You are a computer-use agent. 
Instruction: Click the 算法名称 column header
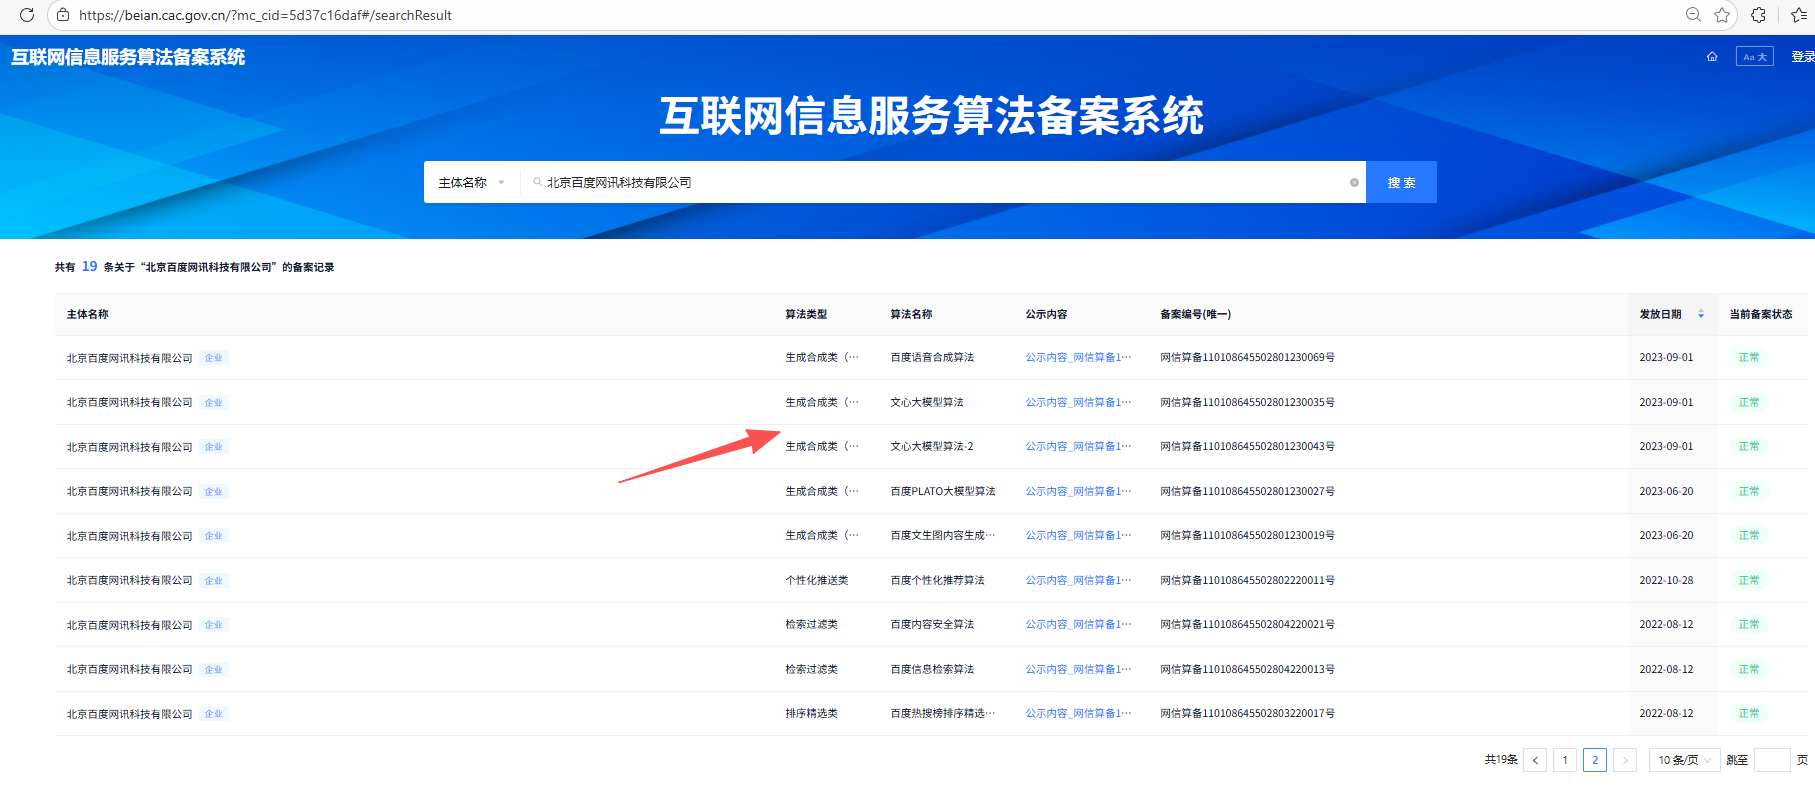(911, 314)
